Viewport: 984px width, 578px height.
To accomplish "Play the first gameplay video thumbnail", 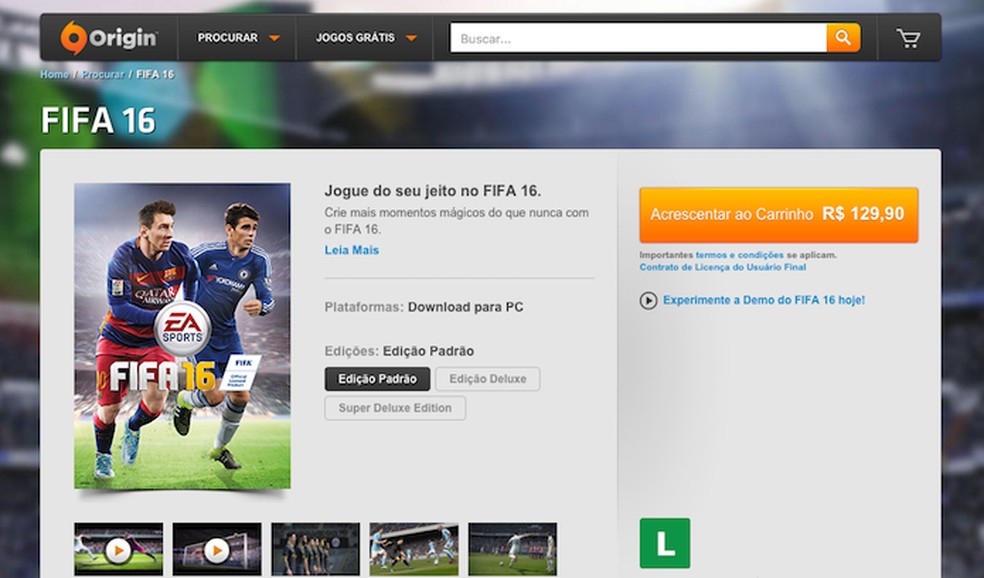I will tap(117, 549).
